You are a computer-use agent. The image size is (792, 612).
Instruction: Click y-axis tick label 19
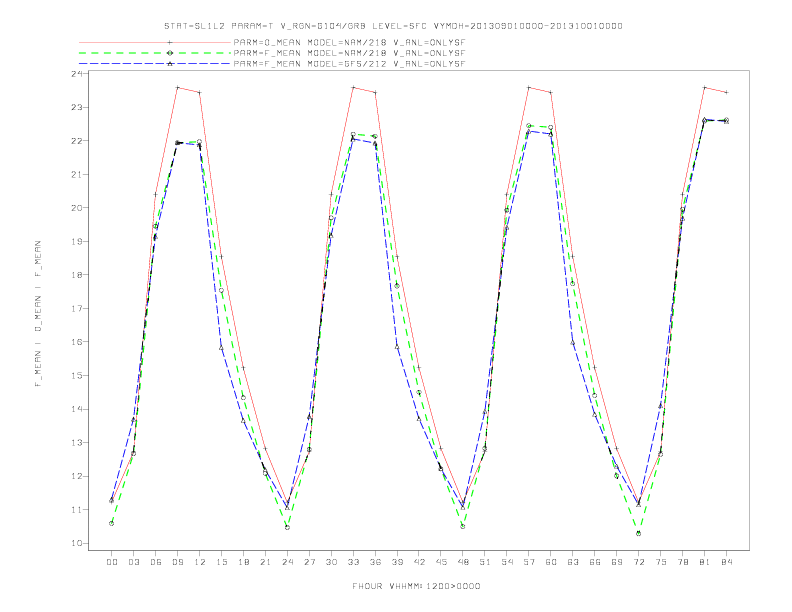point(77,241)
